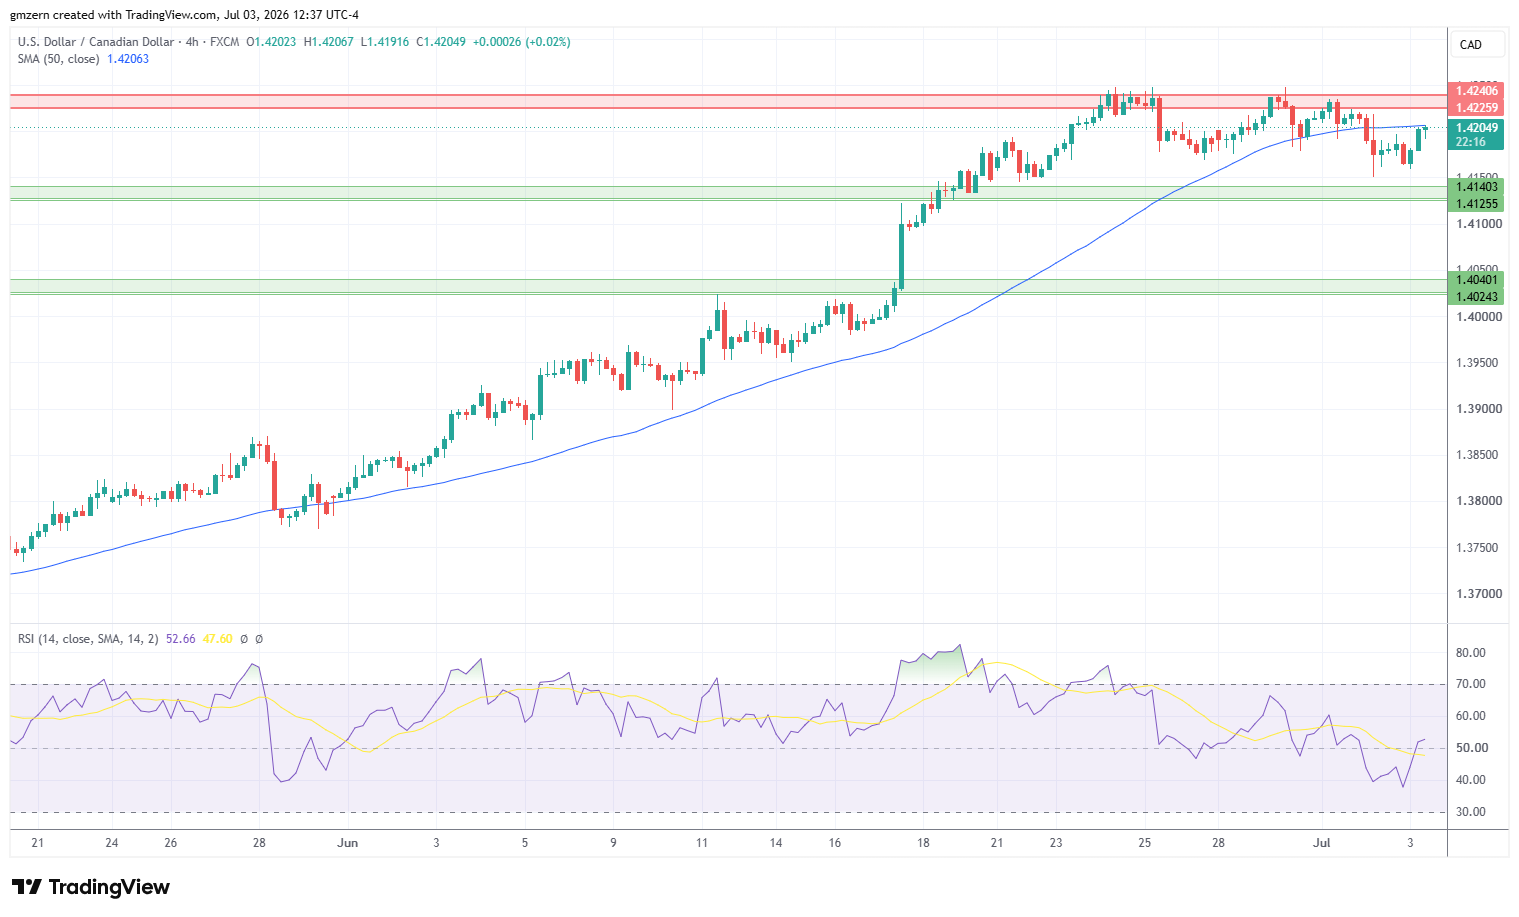Click the Jun label on the date axis
This screenshot has width=1519, height=917.
347,843
